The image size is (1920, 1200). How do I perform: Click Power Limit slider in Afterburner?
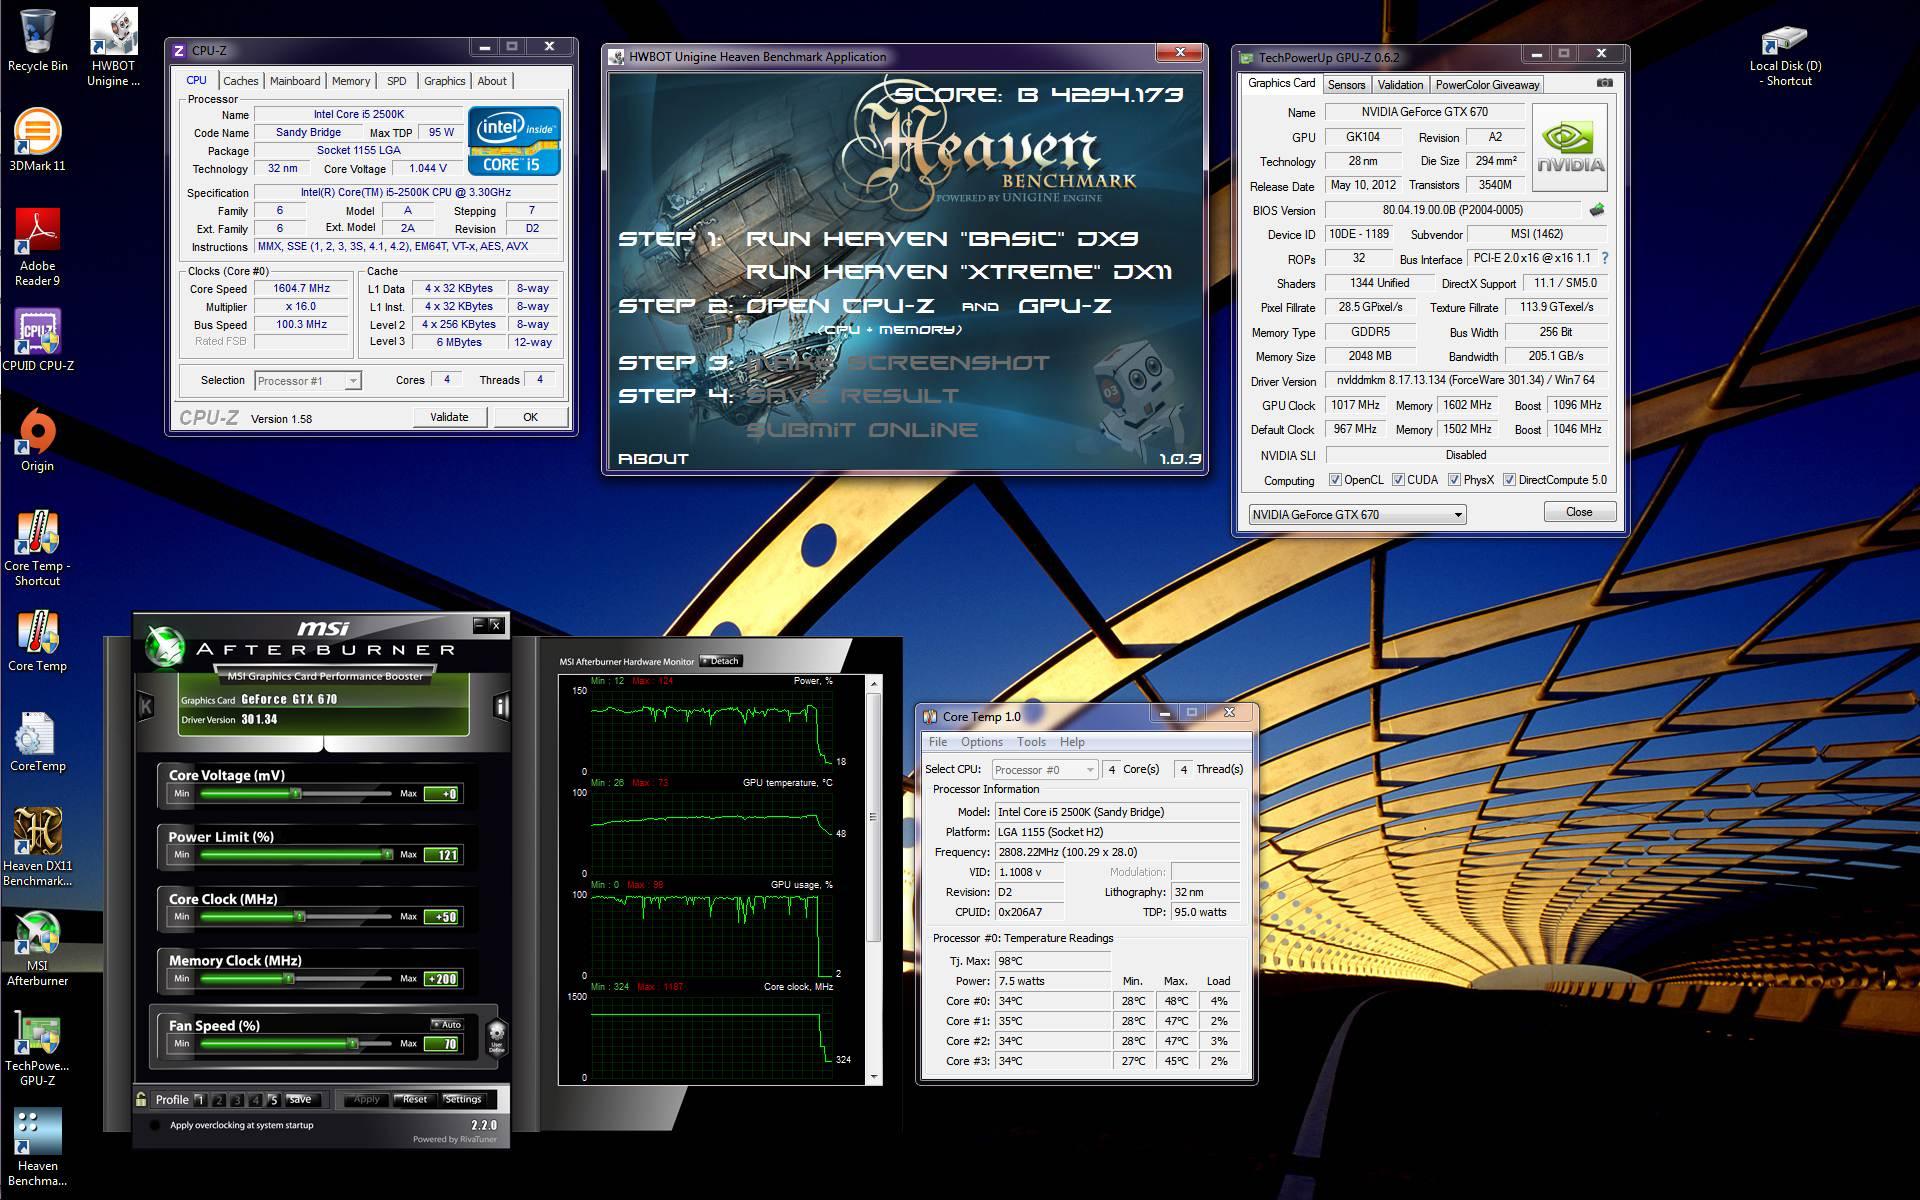296,855
